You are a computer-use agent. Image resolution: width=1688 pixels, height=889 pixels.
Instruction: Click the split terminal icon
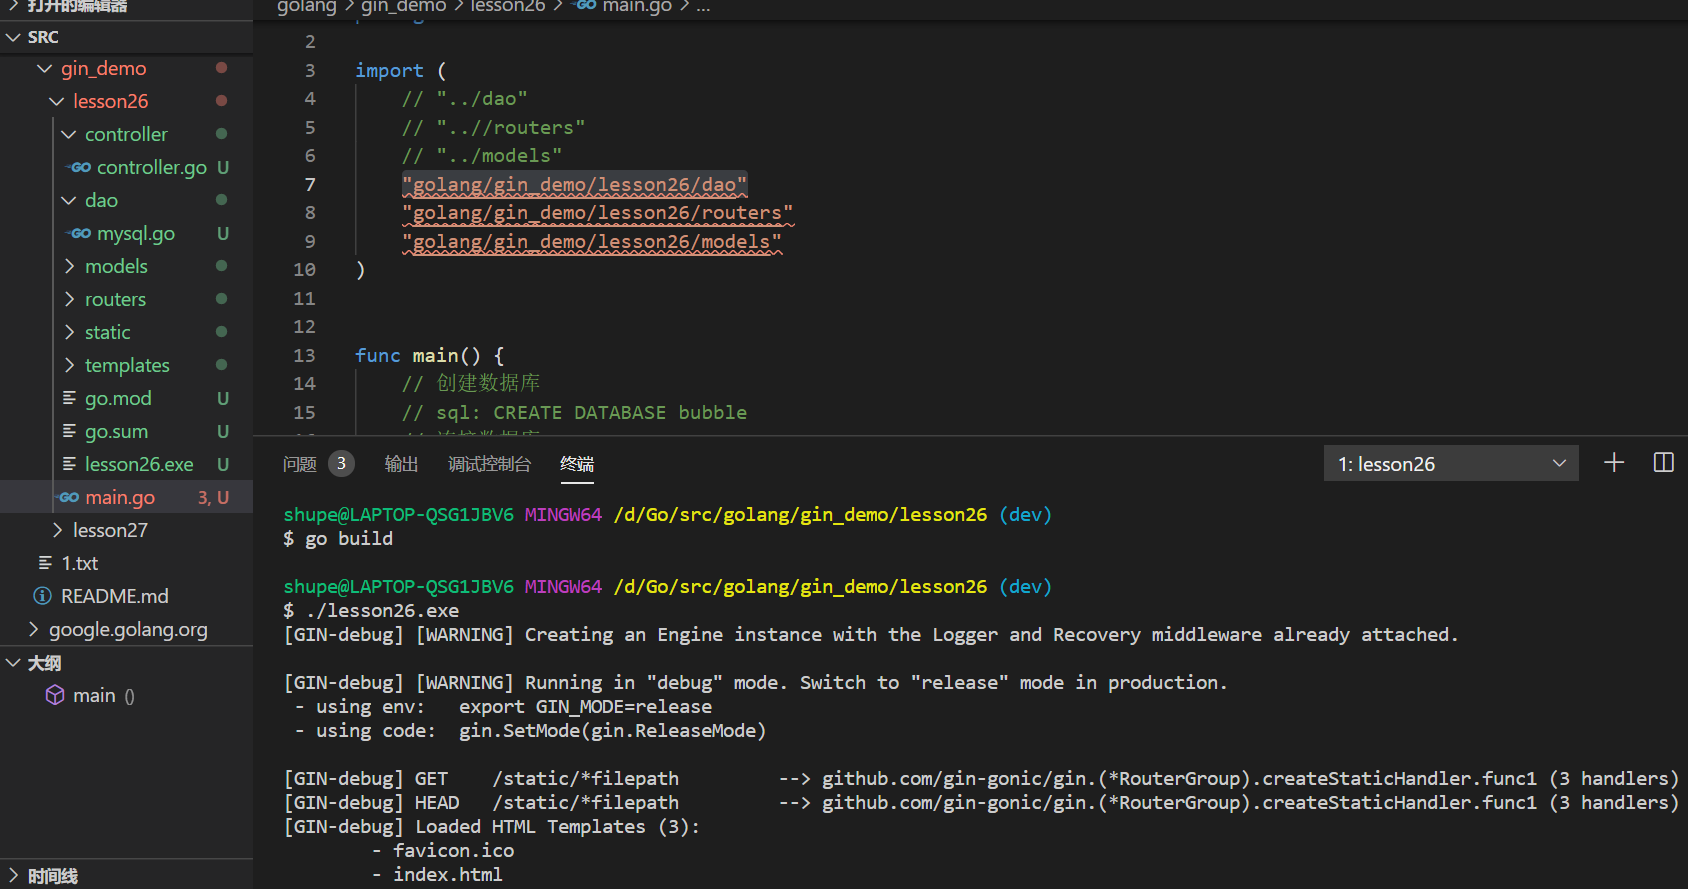1663,463
